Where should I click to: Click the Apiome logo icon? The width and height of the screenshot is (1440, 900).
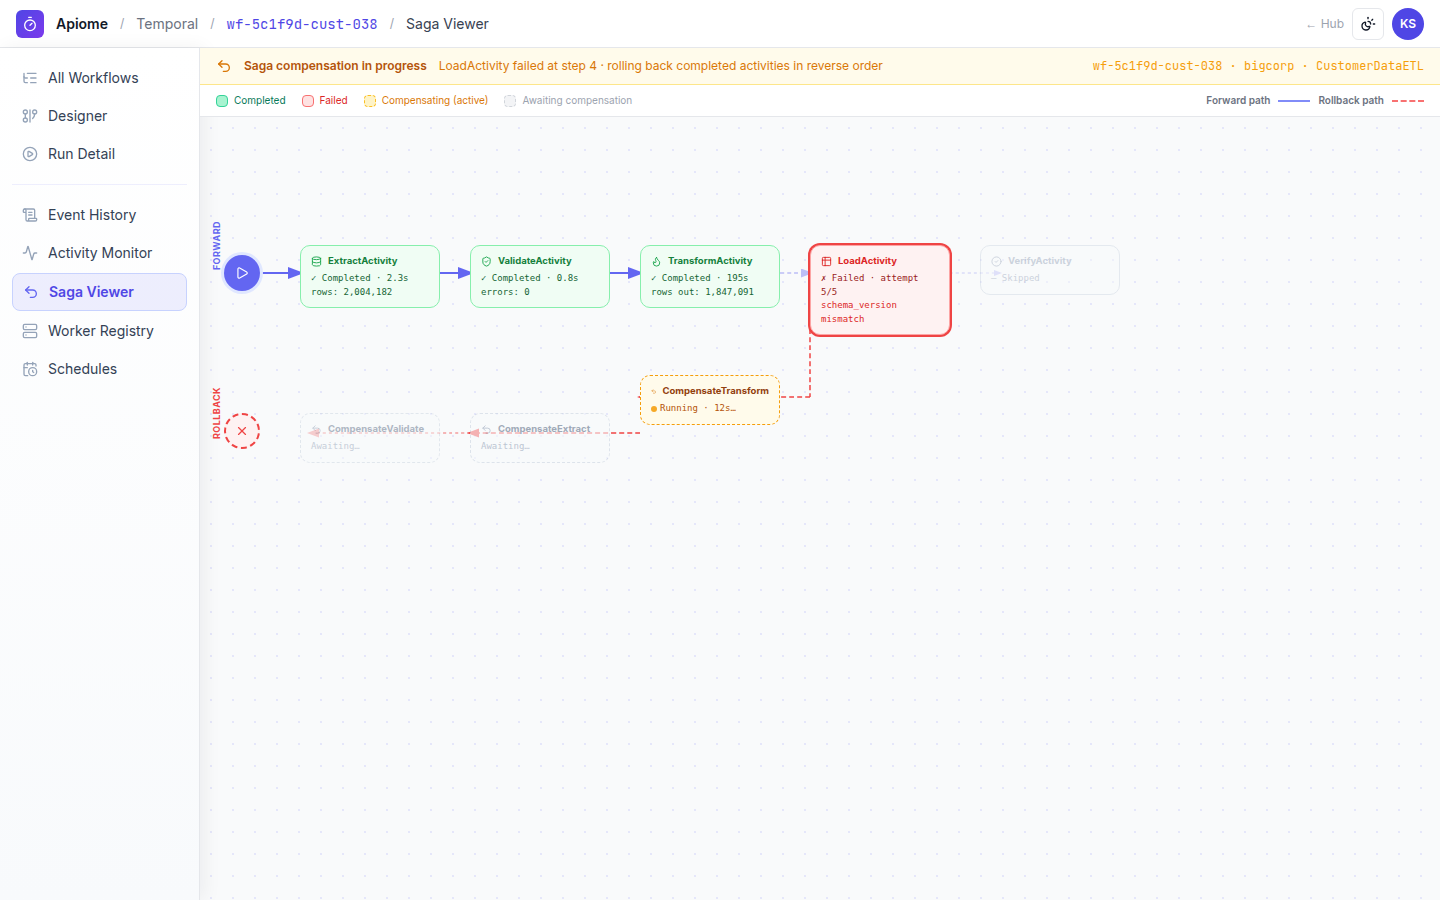click(x=30, y=24)
